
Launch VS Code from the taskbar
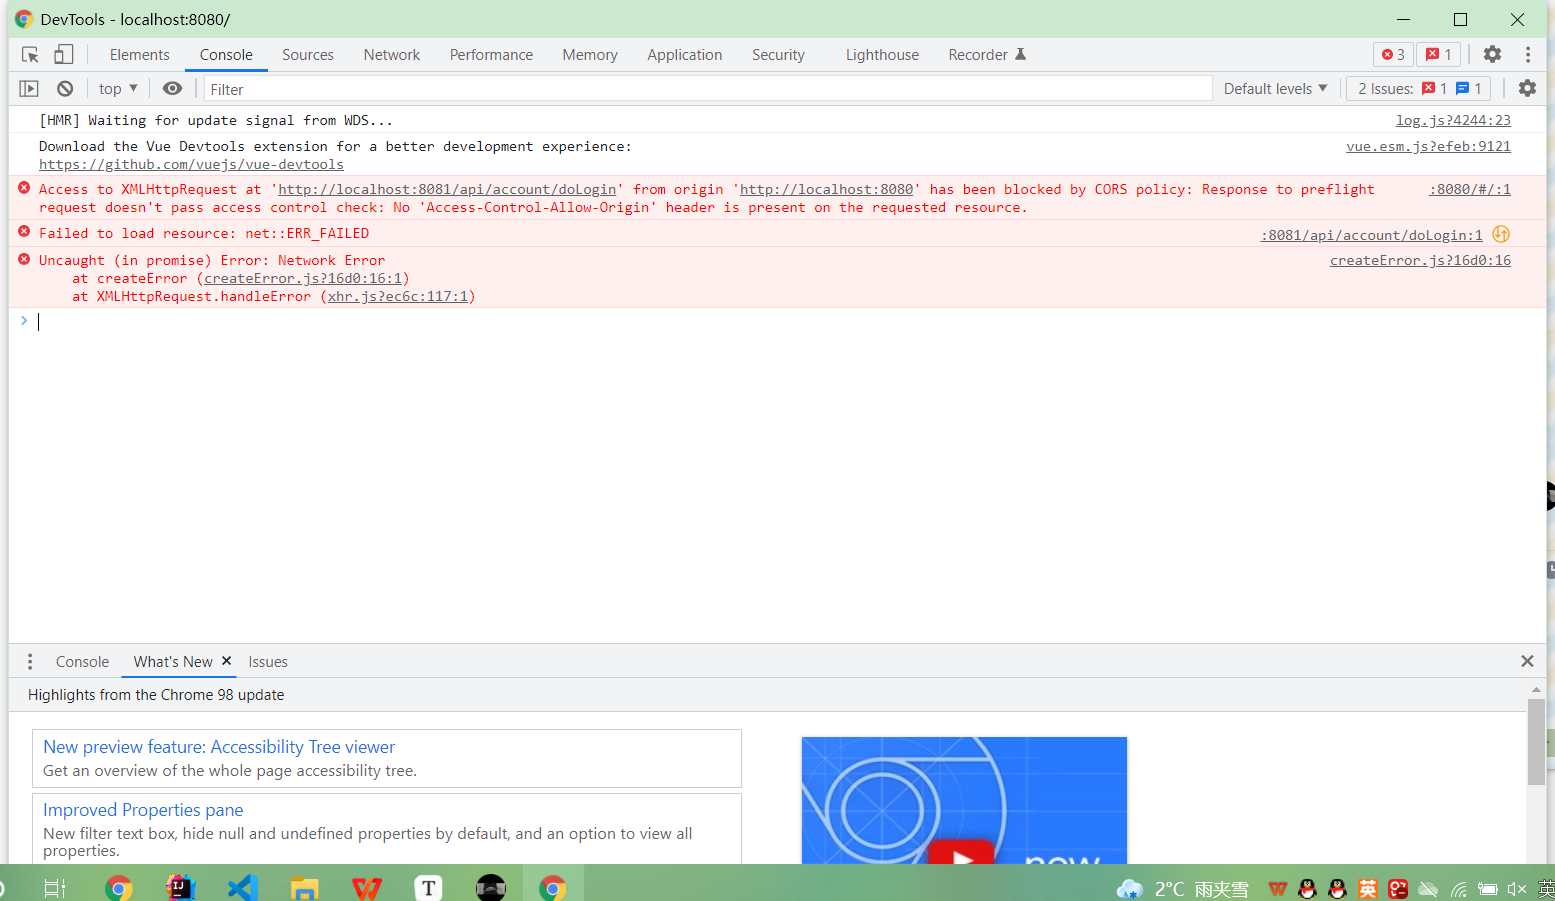tap(242, 887)
